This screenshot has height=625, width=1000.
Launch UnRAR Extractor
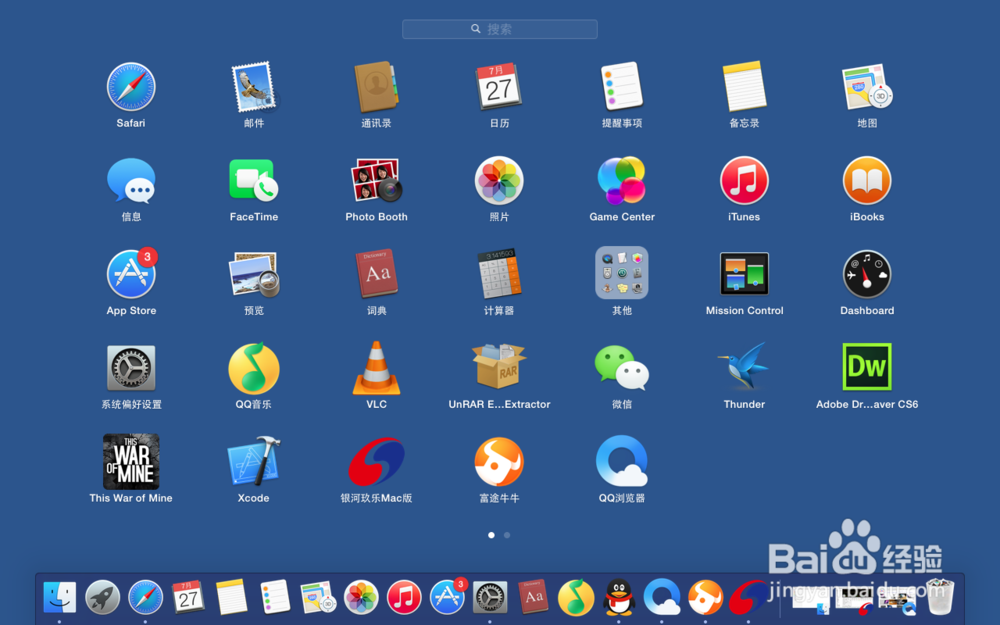coord(499,366)
